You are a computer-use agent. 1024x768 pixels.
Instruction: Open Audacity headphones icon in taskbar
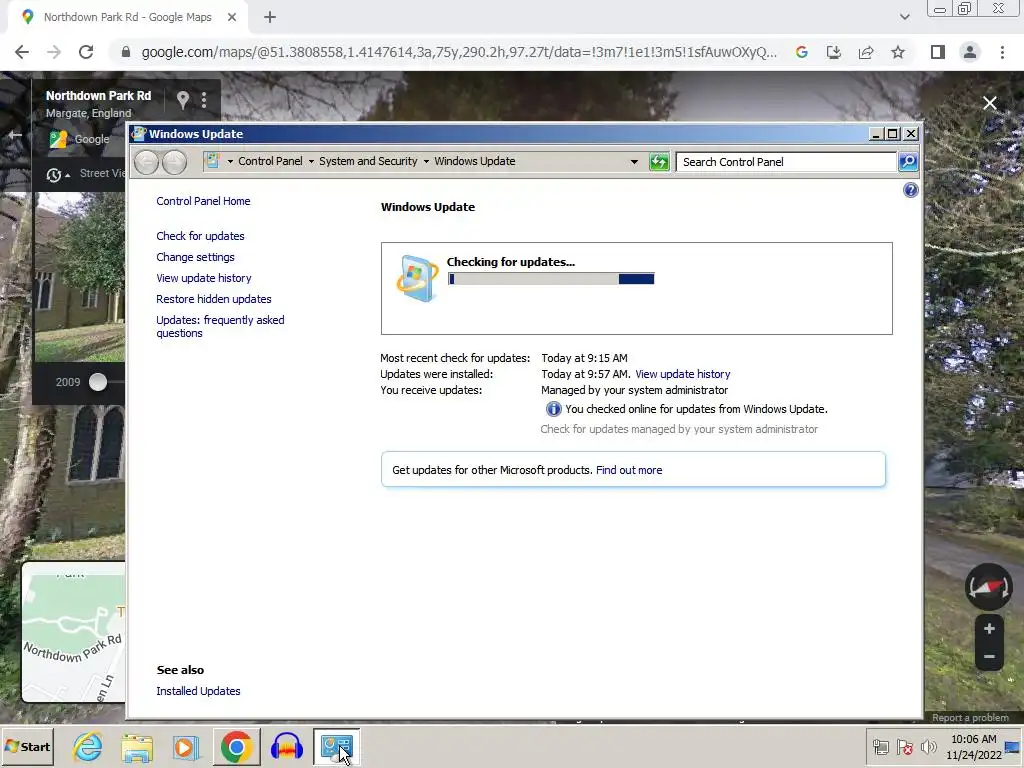(x=287, y=747)
